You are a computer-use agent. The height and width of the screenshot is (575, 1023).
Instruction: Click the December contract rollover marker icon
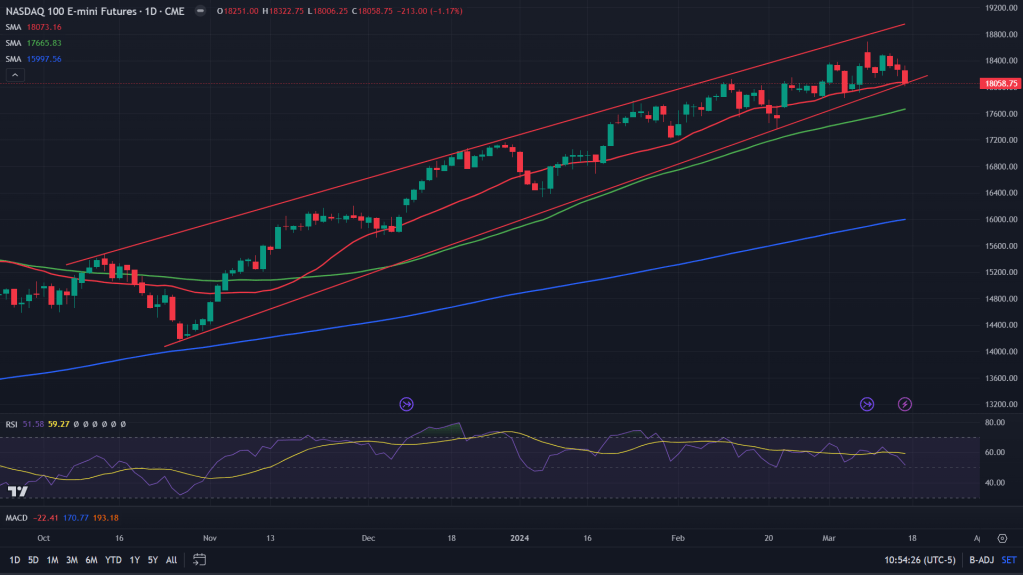pyautogui.click(x=406, y=404)
